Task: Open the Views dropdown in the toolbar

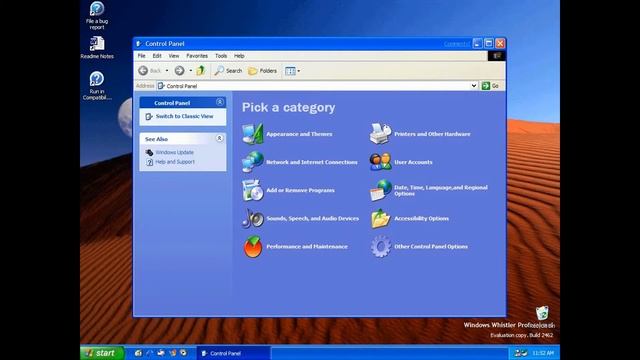Action: (293, 71)
